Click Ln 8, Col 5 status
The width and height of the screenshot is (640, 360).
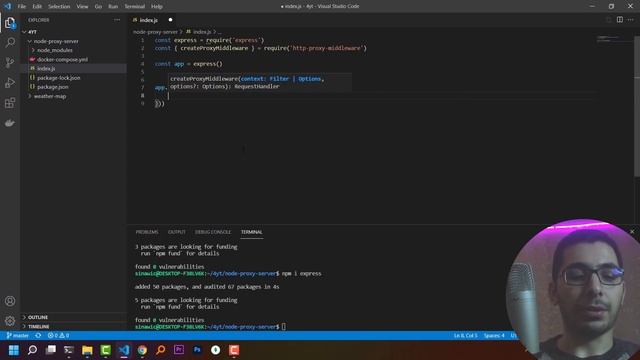click(x=465, y=336)
